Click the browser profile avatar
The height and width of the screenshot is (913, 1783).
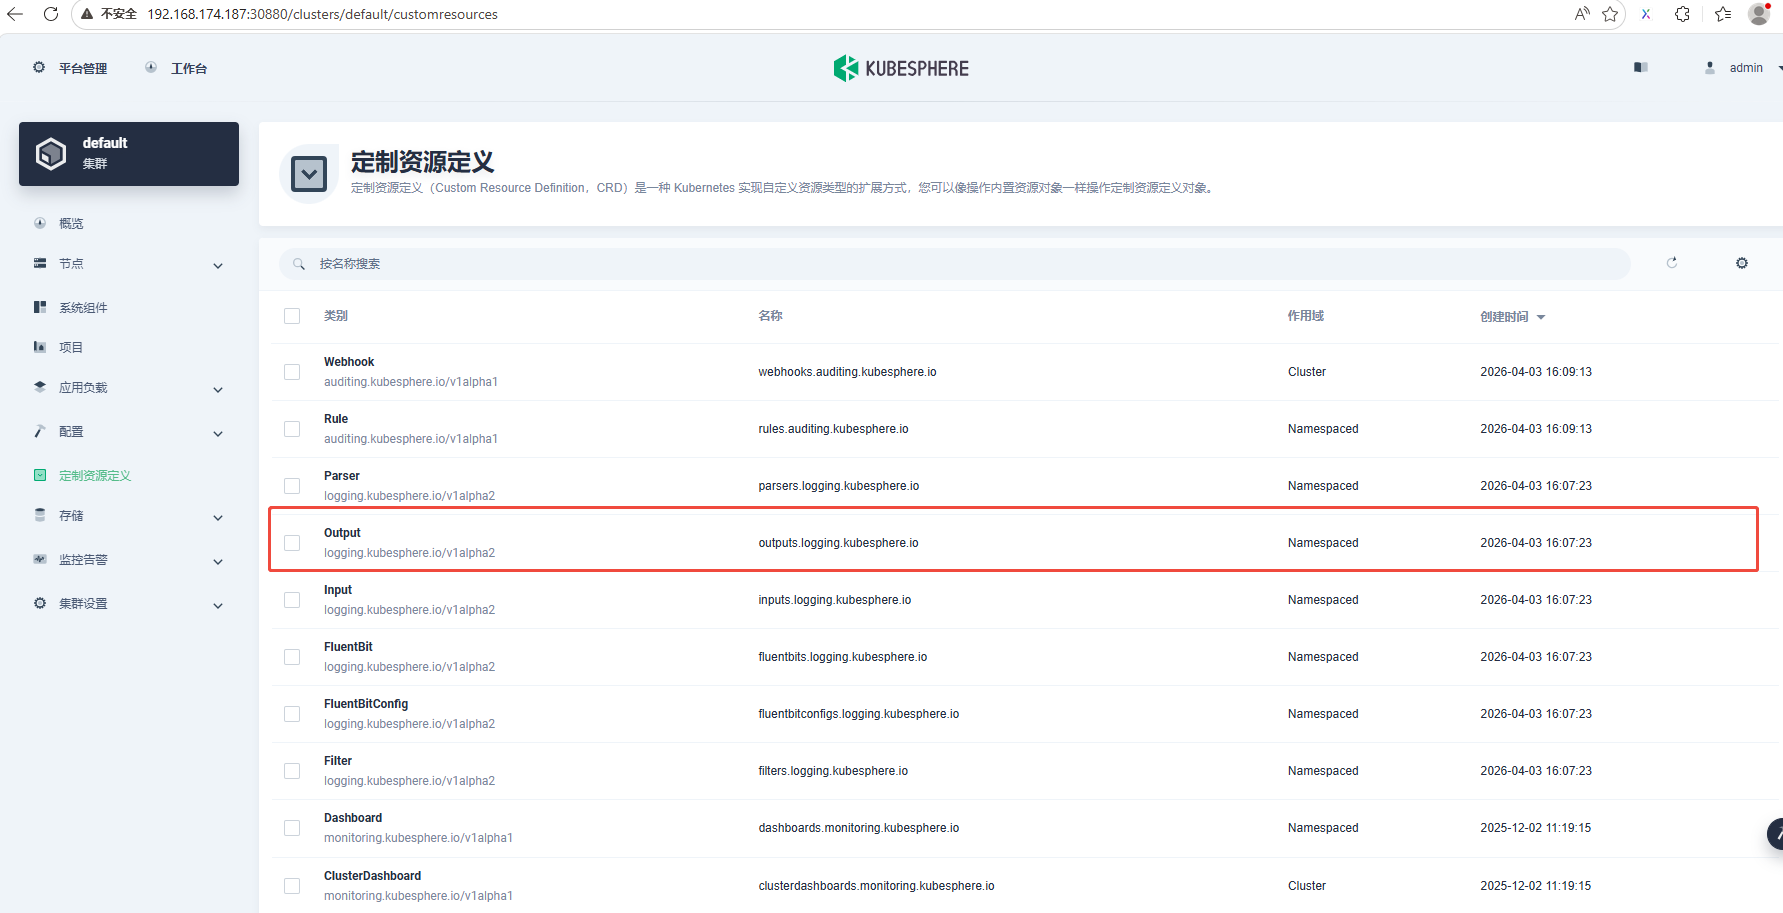click(x=1759, y=14)
